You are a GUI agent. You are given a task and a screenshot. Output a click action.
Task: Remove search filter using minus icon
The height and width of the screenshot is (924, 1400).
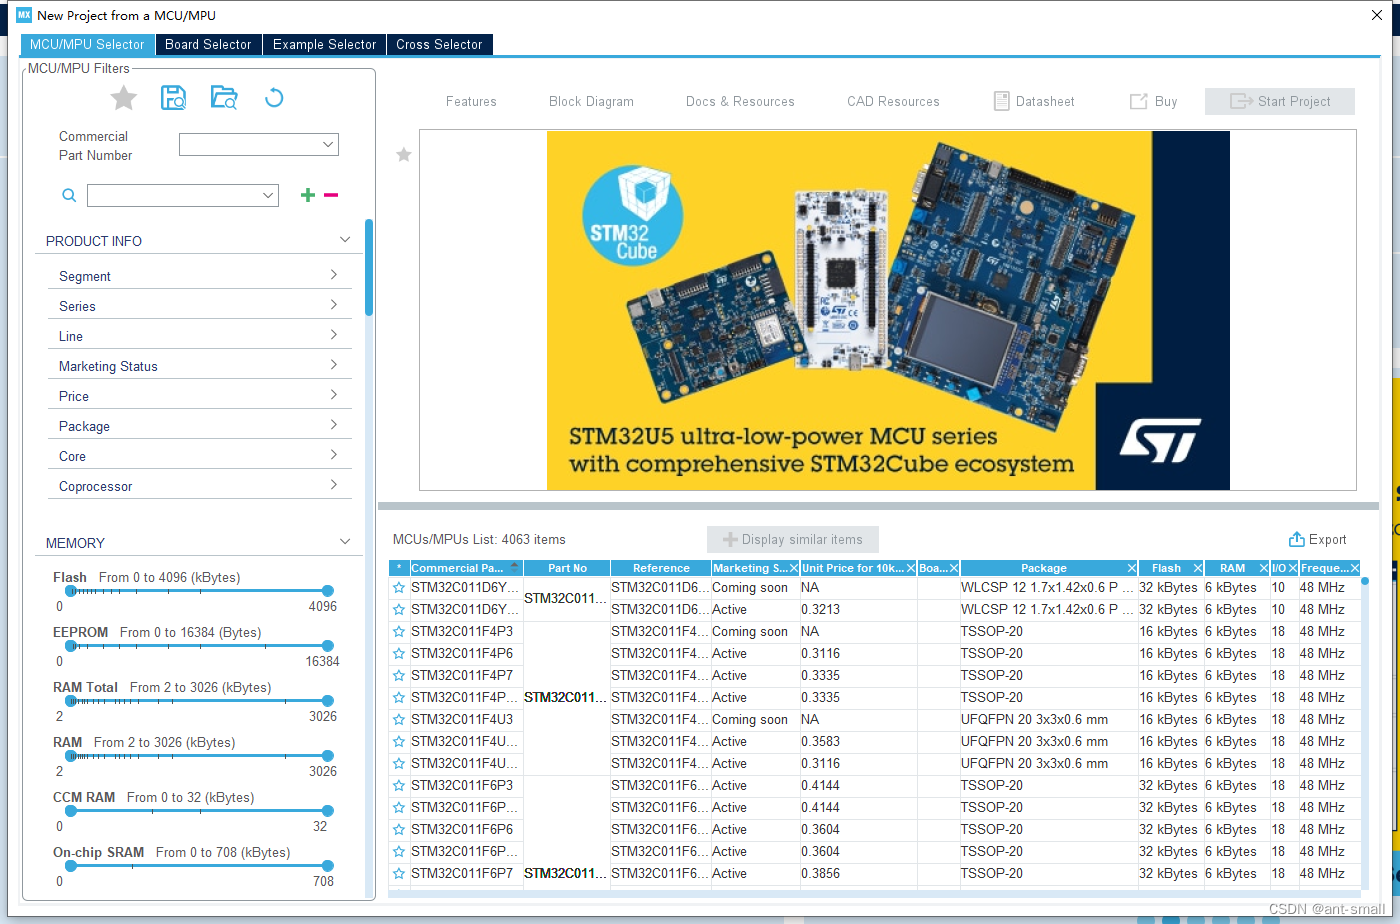(331, 195)
